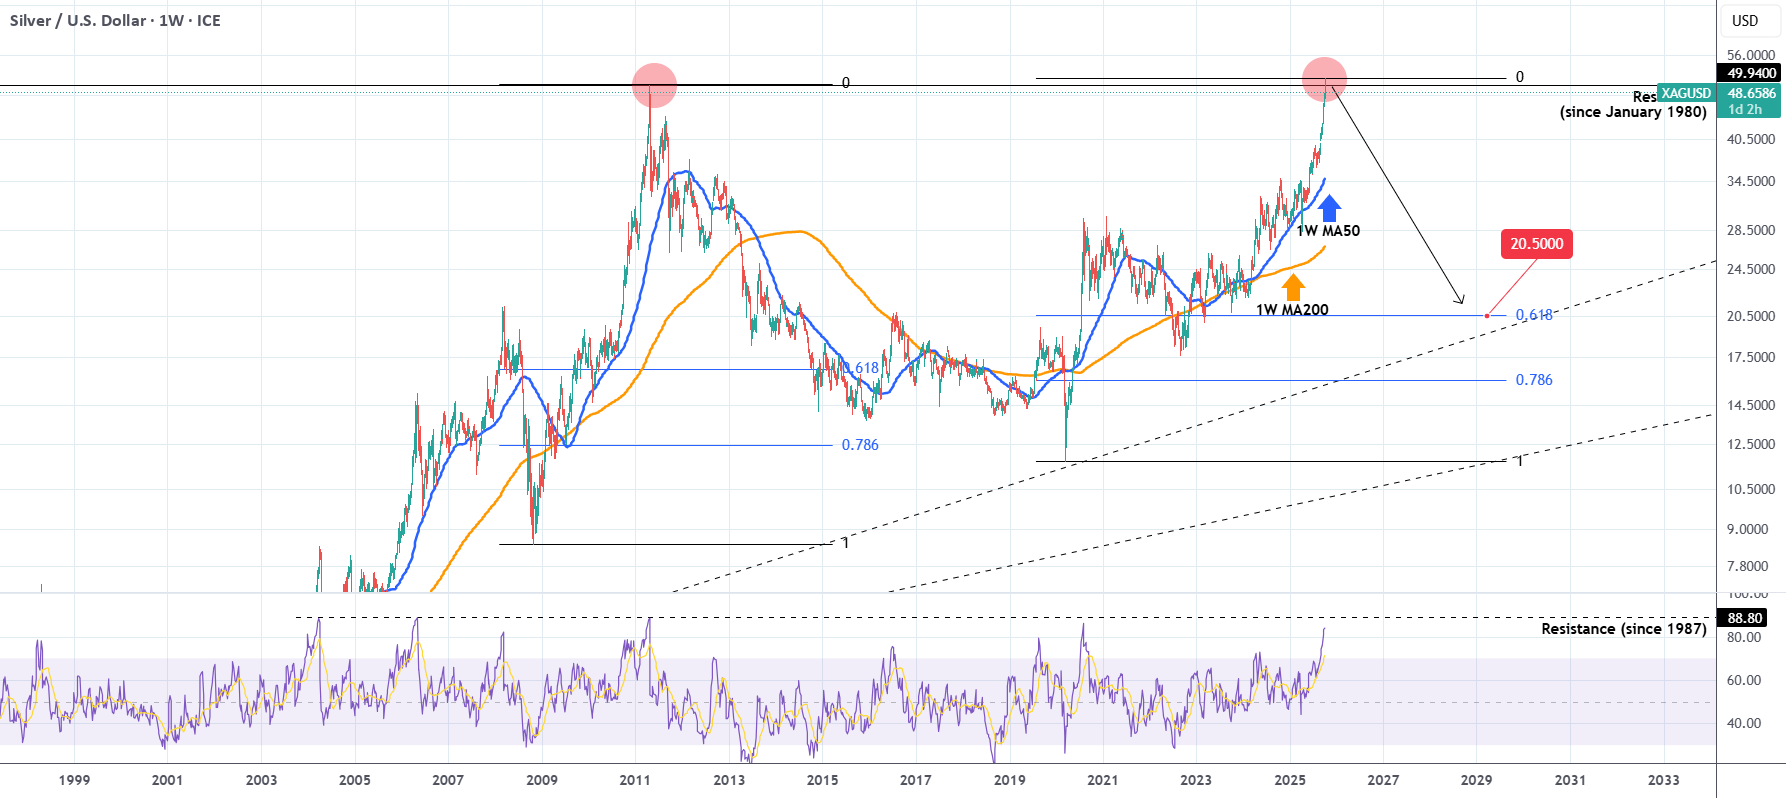Select the 0.618 Fibonacci label near 20.5000
This screenshot has height=798, width=1786.
point(1534,315)
